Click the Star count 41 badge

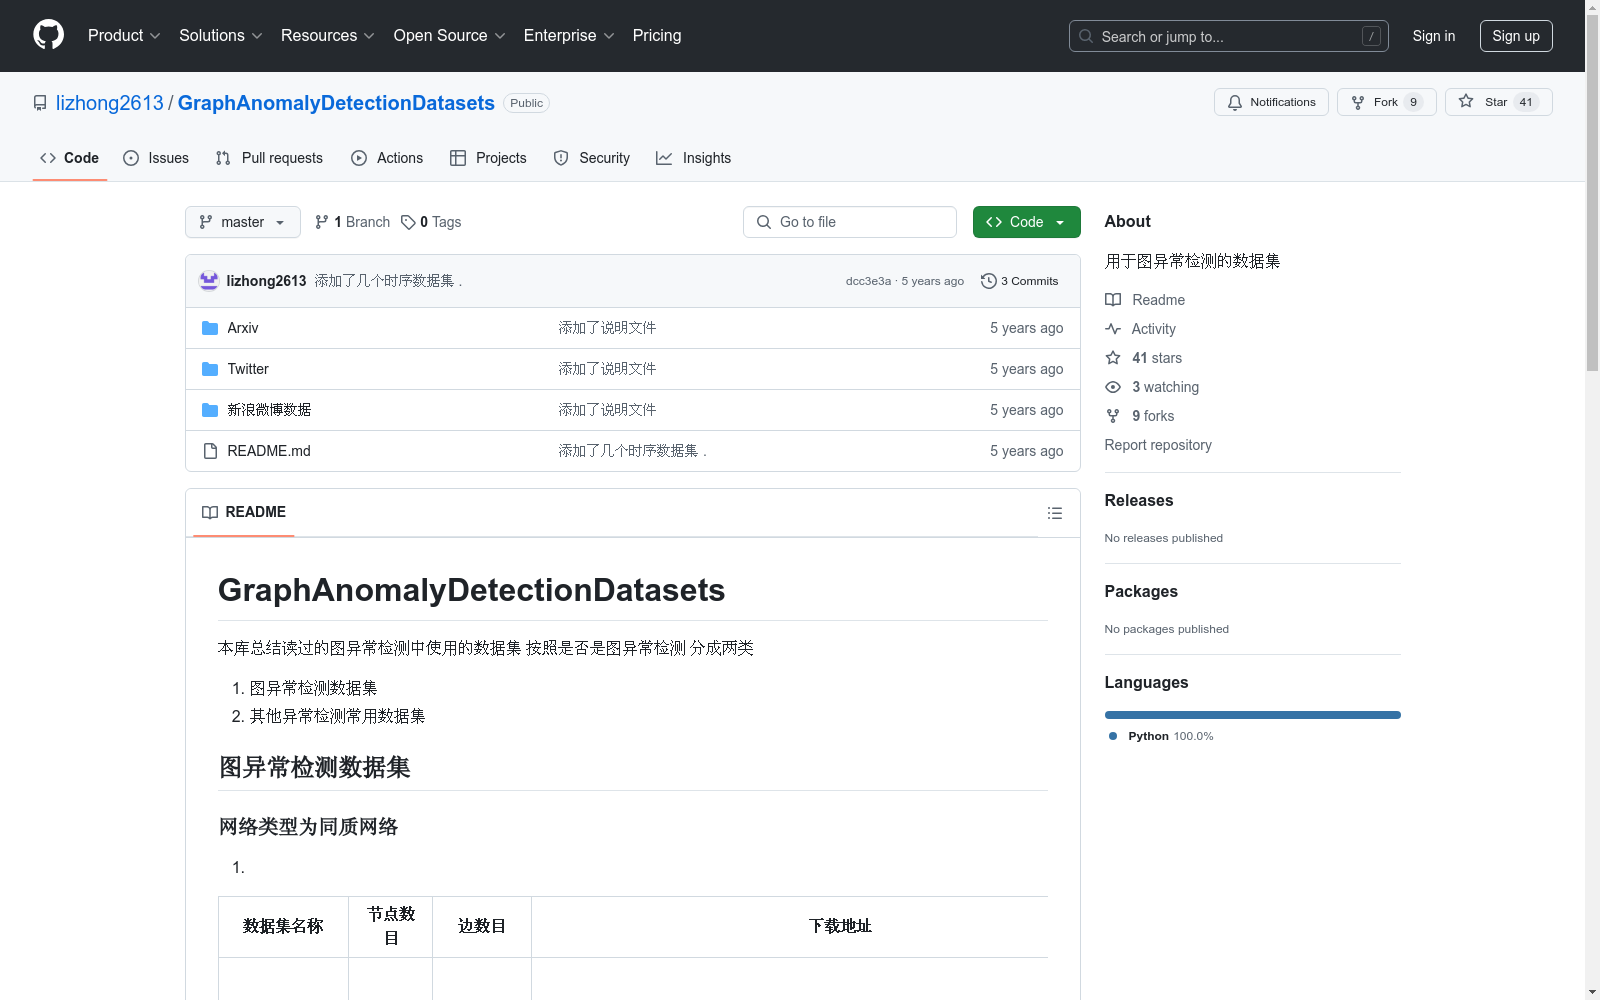tap(1526, 102)
